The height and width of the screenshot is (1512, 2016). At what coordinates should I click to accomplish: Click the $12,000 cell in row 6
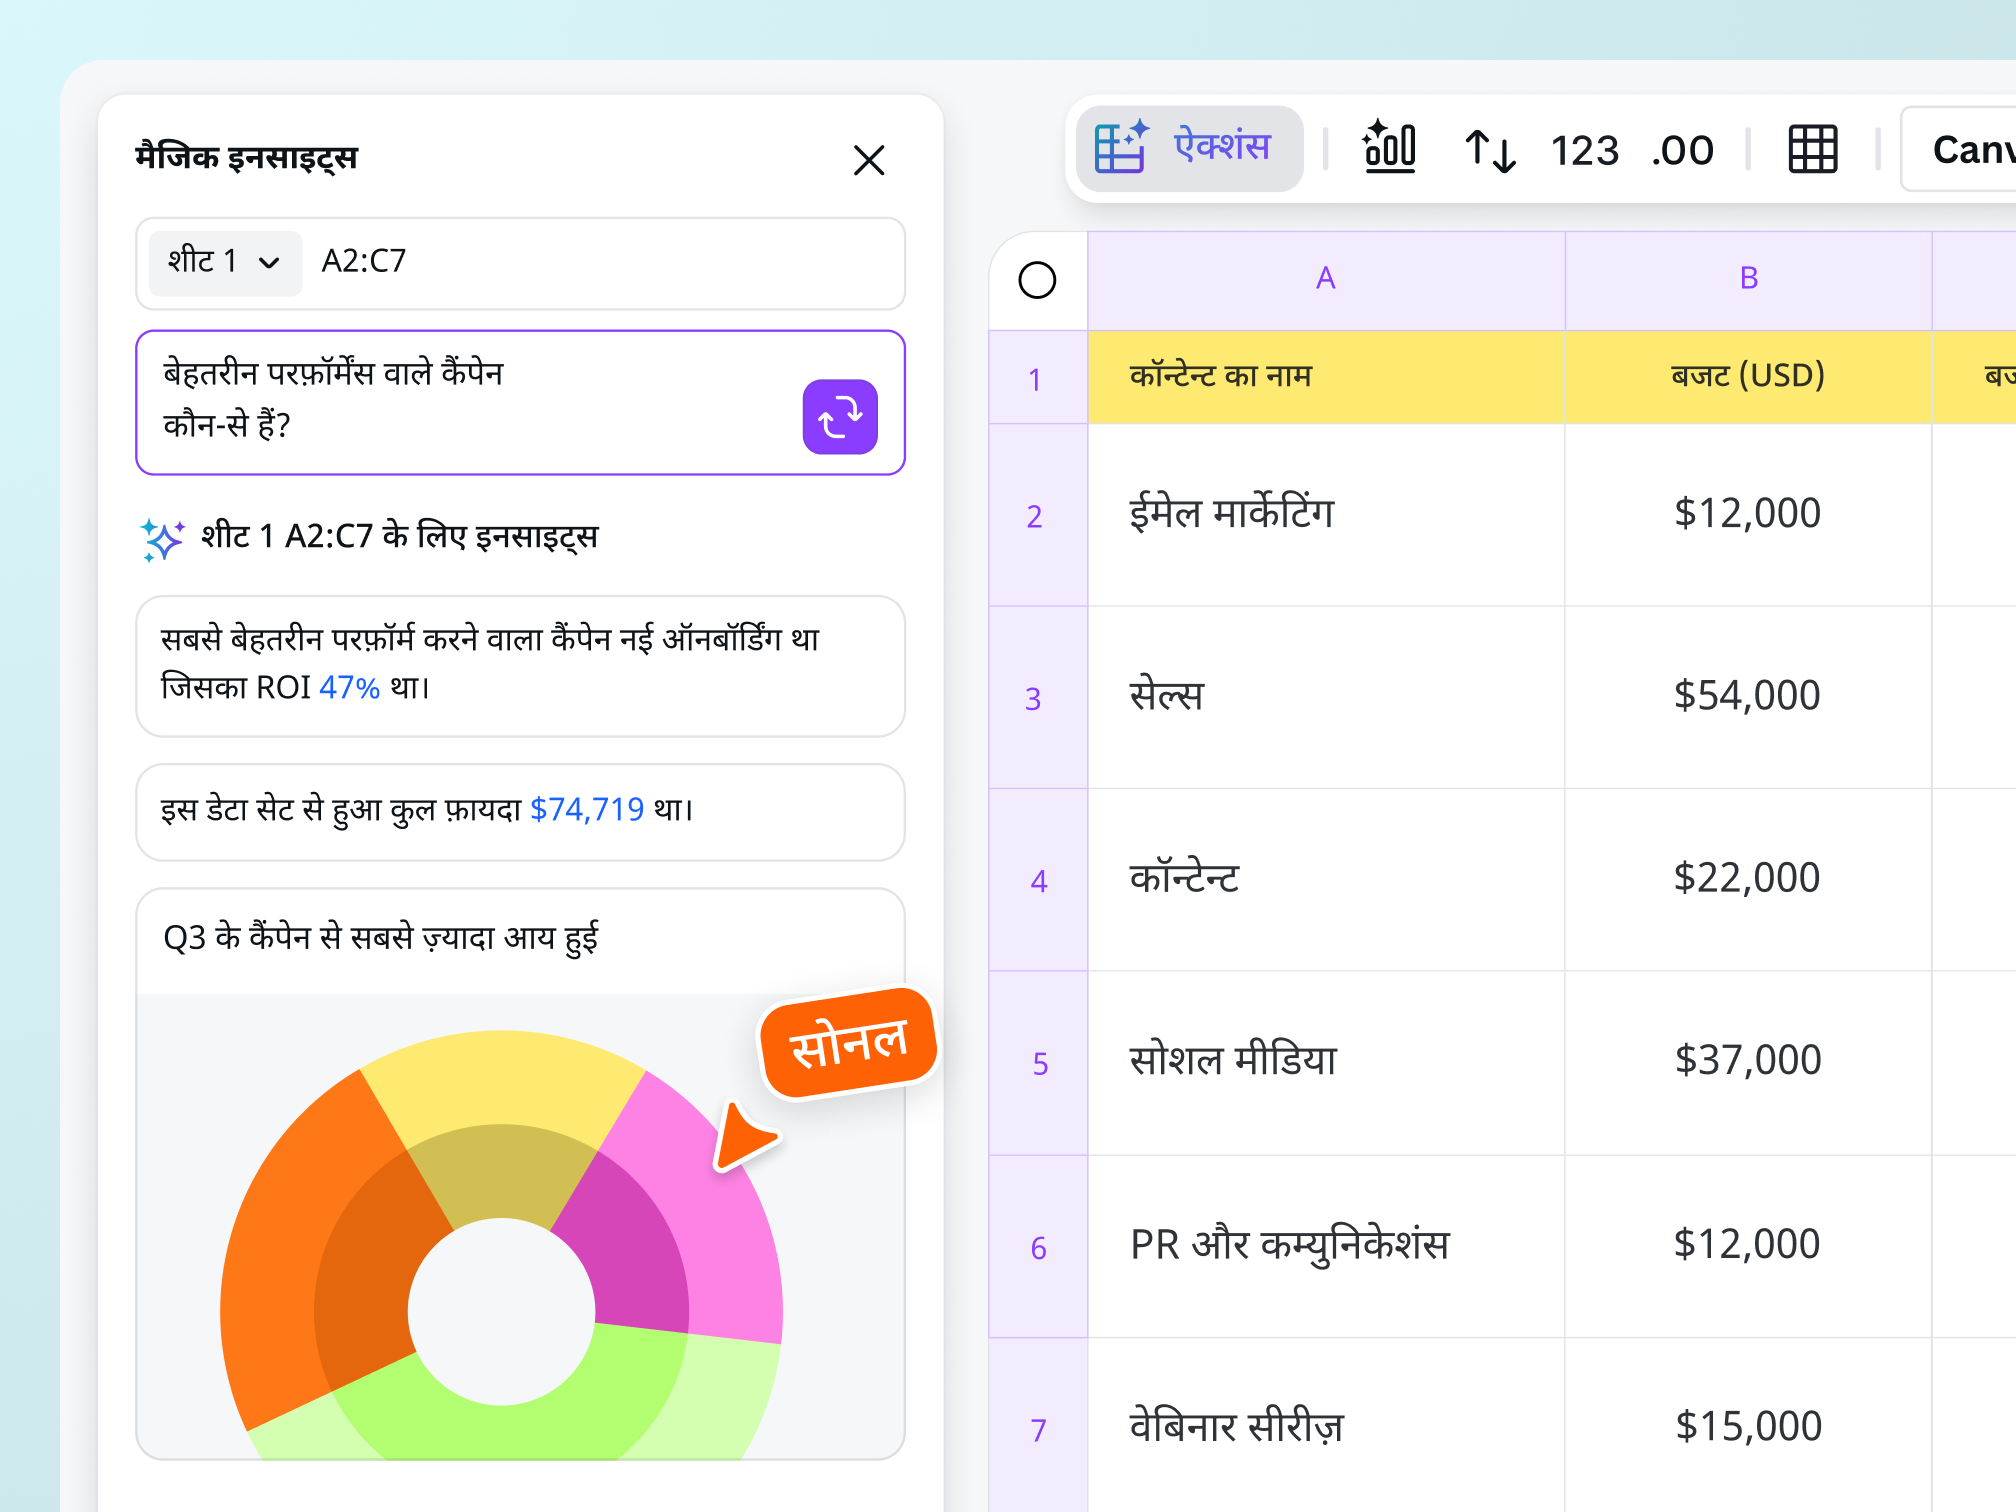pos(1748,1247)
